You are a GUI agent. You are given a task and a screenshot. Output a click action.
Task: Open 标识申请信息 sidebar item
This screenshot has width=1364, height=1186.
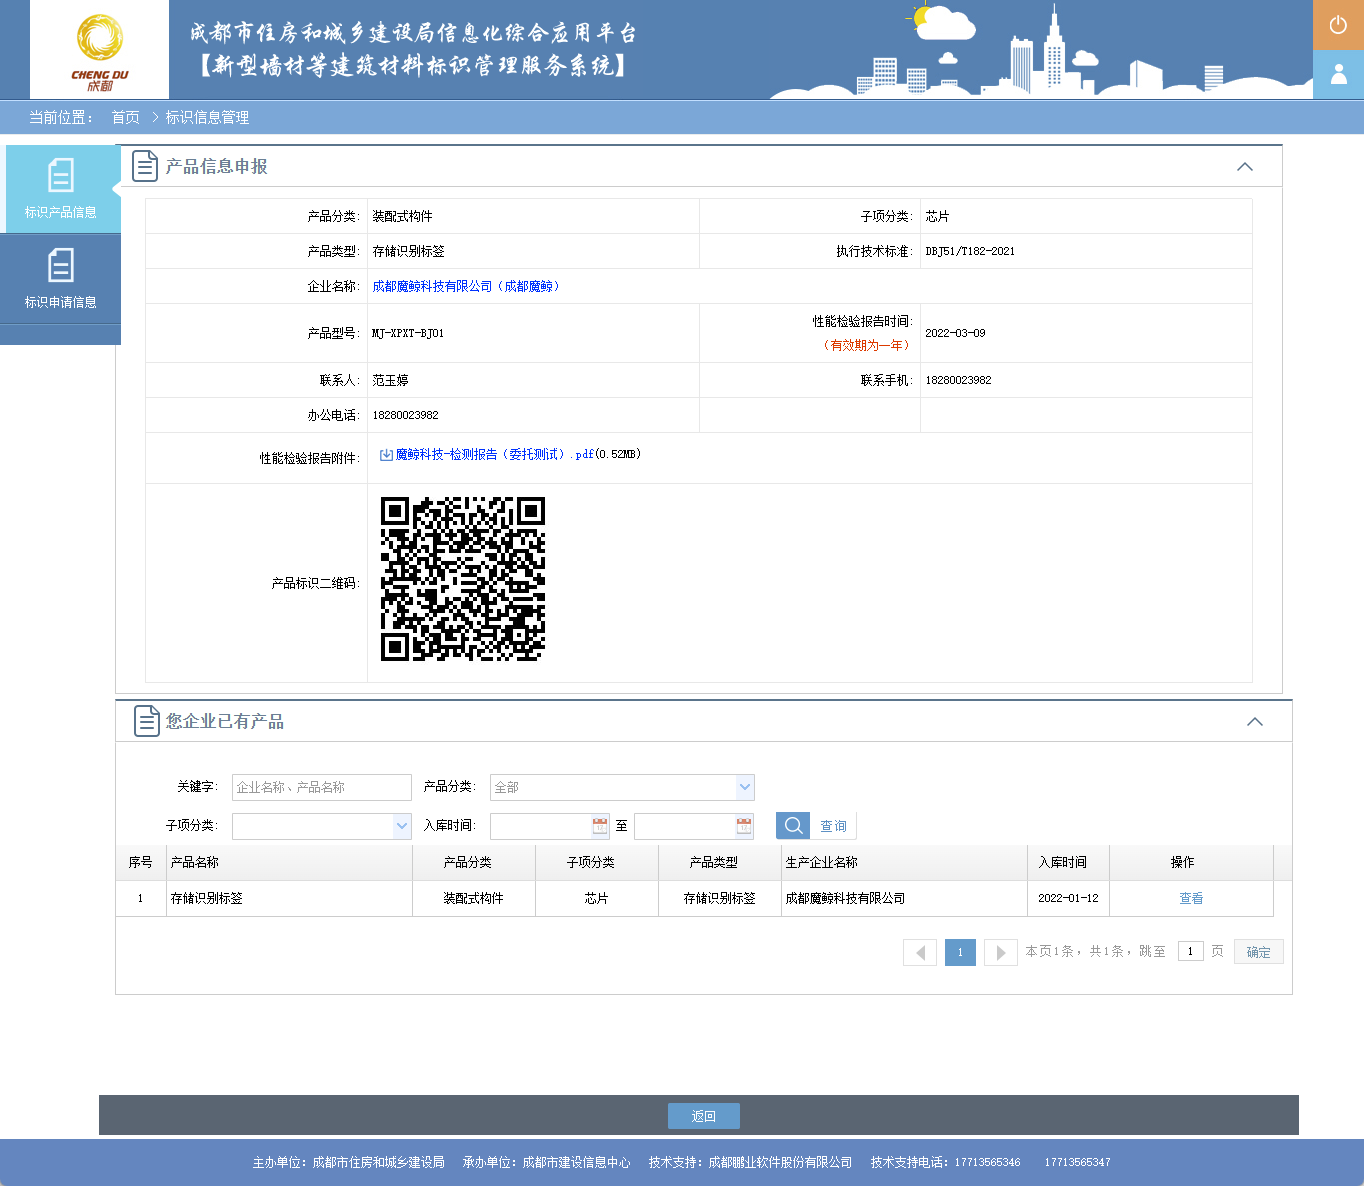coord(61,279)
